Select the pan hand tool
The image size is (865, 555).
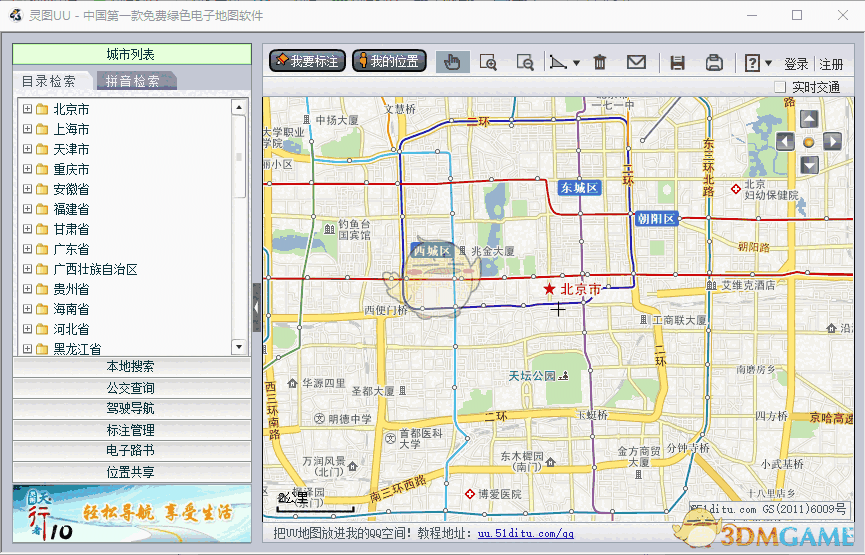[452, 62]
